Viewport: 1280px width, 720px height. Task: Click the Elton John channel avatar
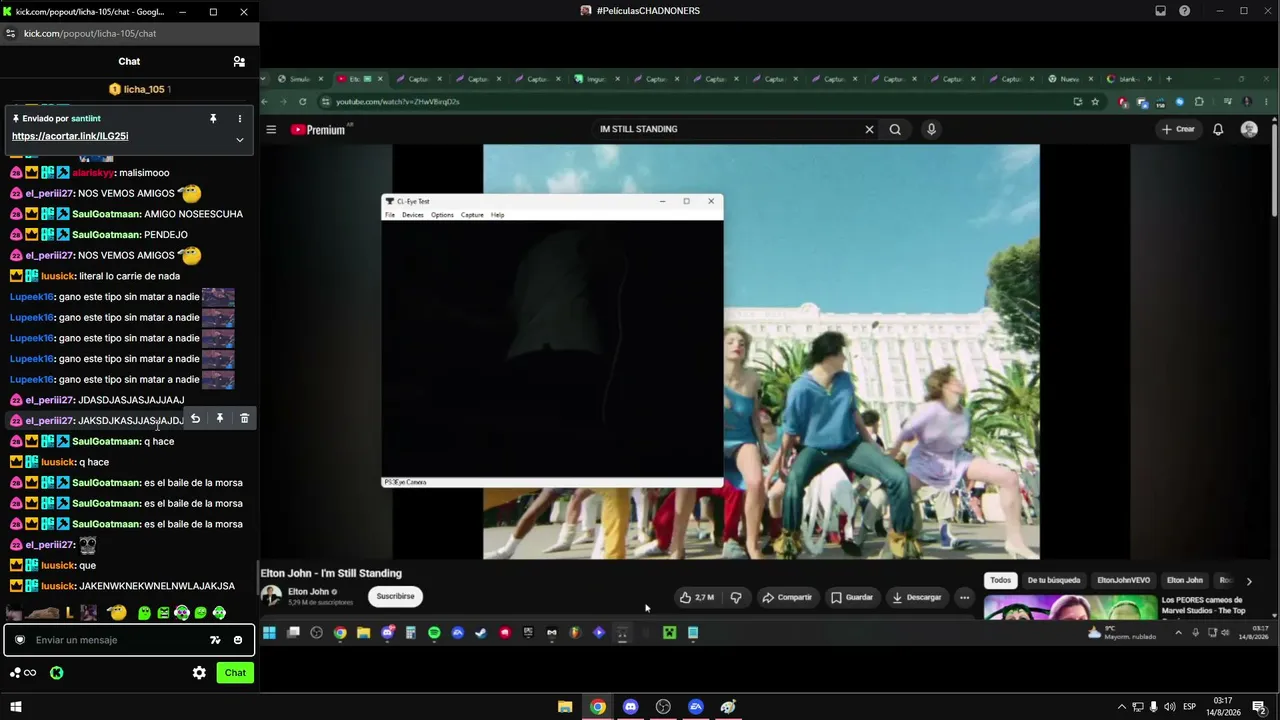pos(271,596)
